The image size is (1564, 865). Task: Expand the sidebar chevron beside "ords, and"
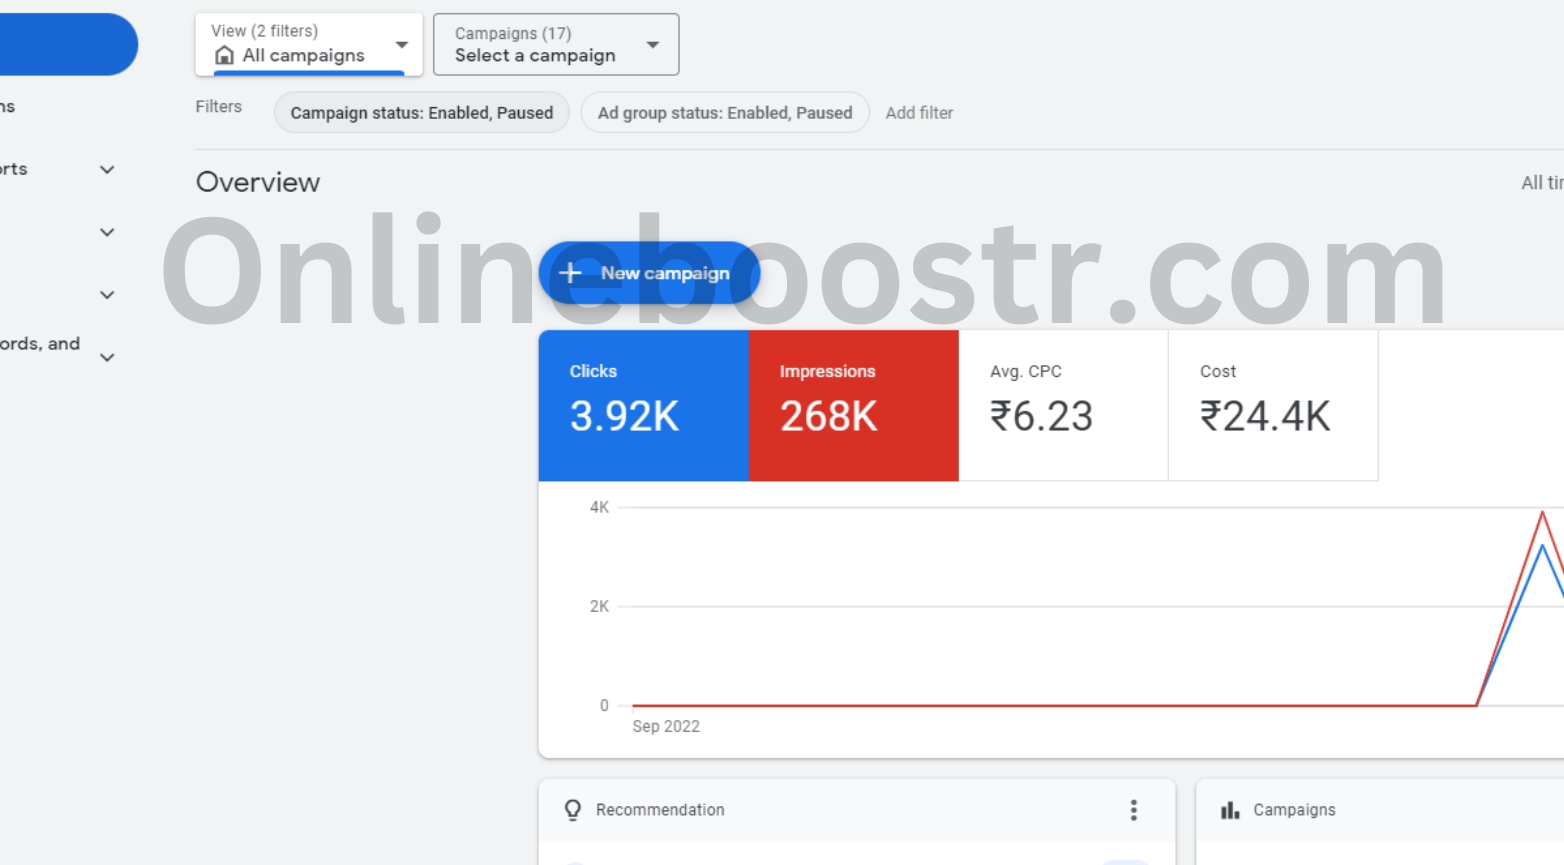click(x=107, y=357)
